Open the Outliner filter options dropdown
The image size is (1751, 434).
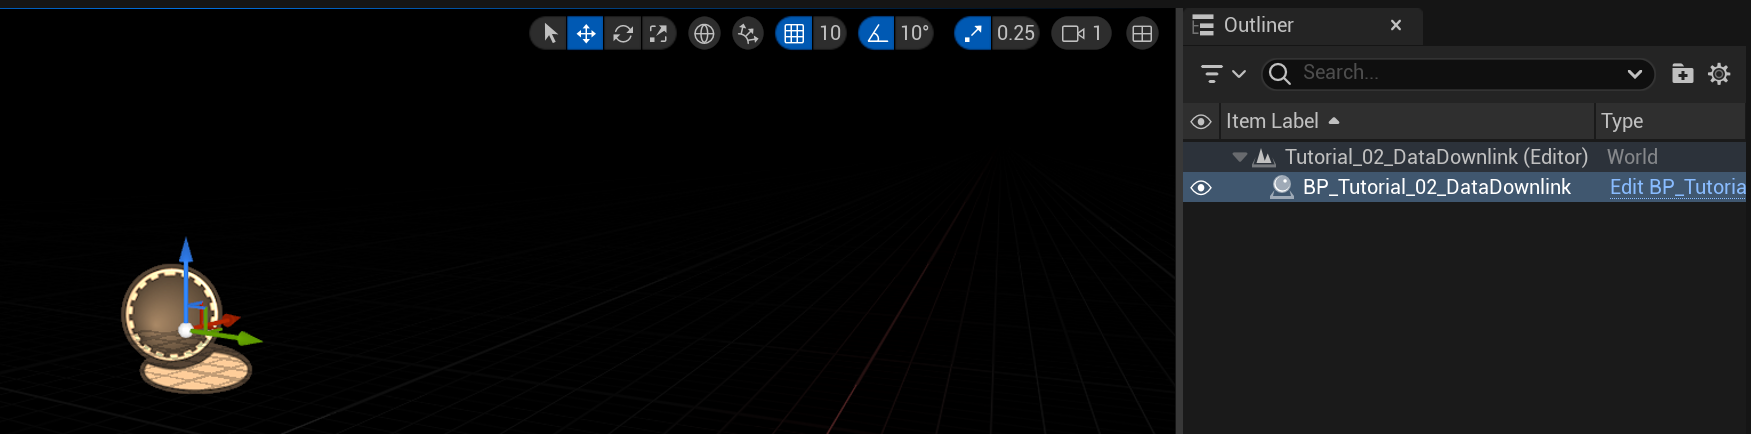(x=1222, y=74)
